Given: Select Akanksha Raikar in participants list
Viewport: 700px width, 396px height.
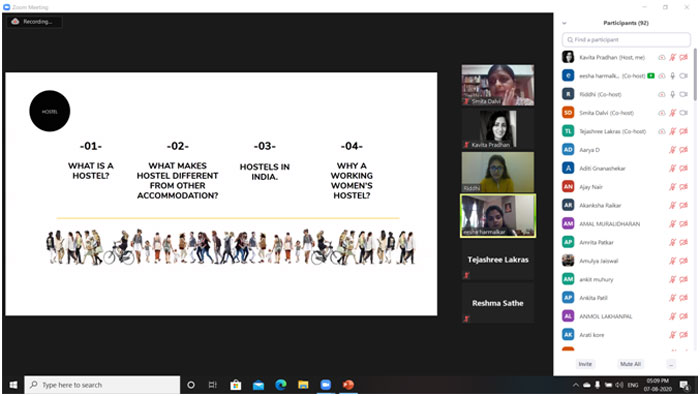Looking at the screenshot, I should coord(626,205).
